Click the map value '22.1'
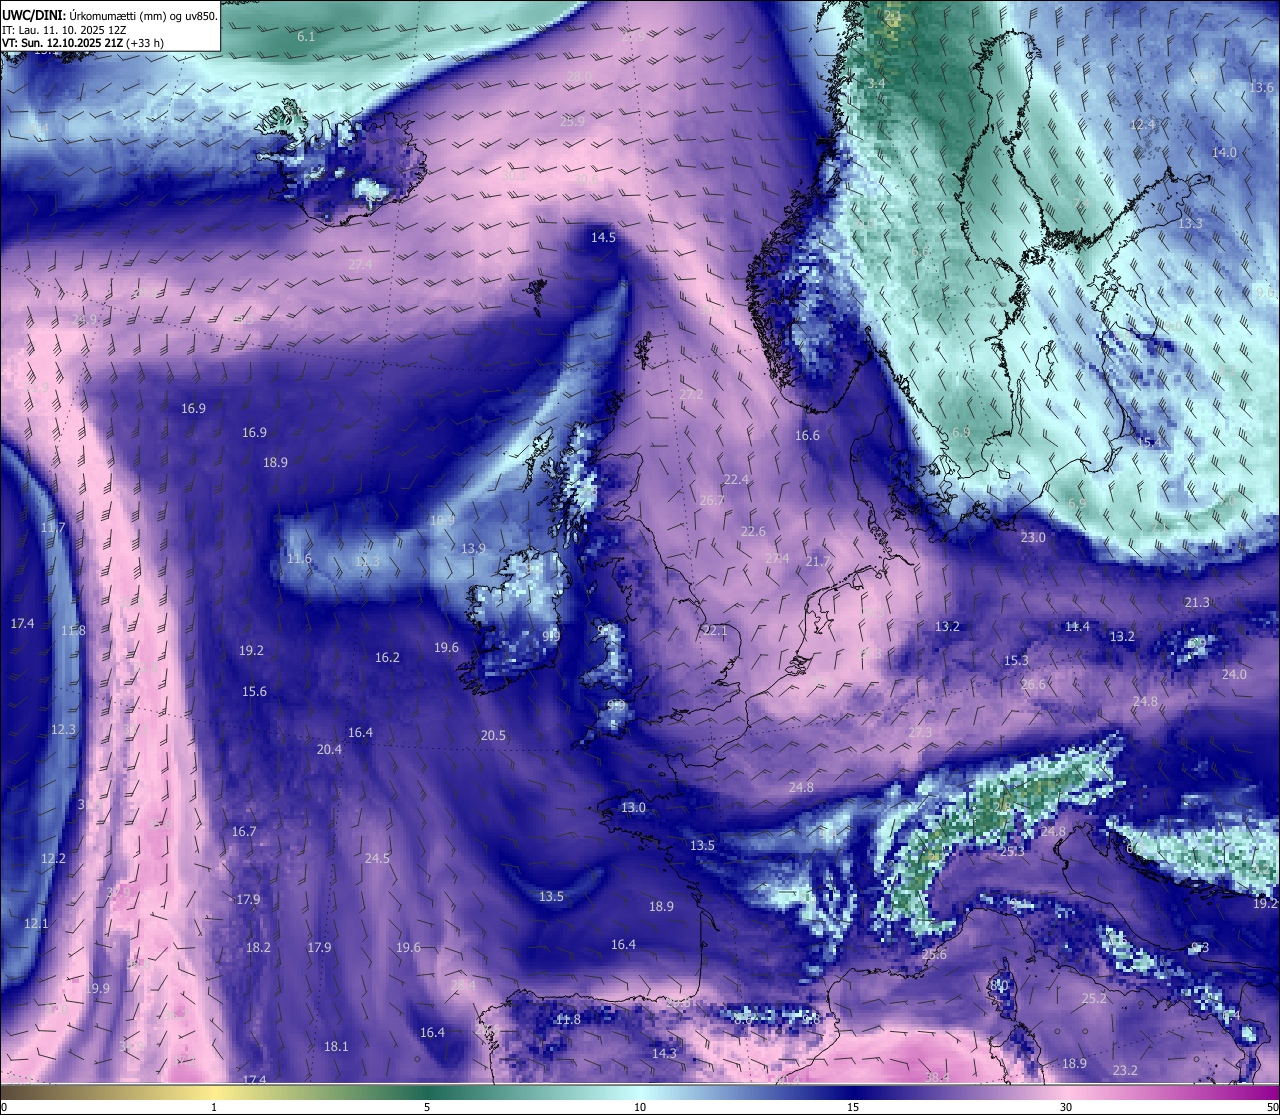The image size is (1280, 1115). point(715,630)
